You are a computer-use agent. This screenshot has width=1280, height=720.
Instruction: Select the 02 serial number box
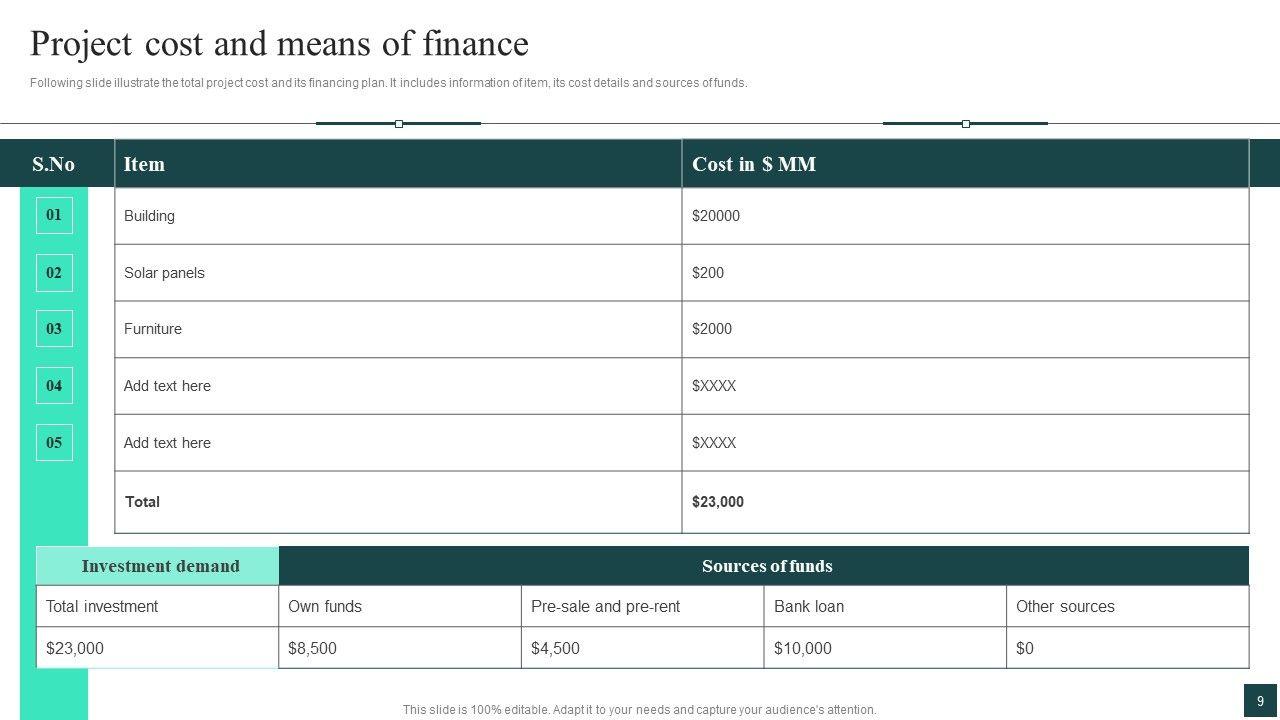click(x=54, y=273)
